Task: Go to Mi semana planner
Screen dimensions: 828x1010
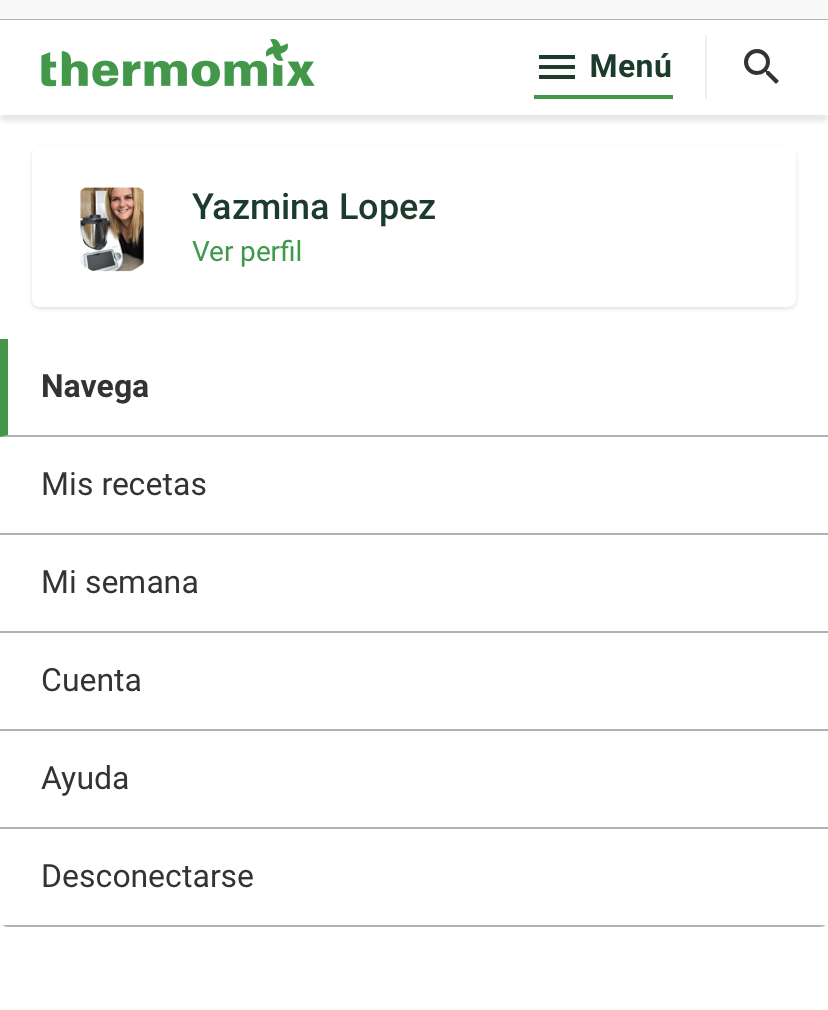Action: 120,583
